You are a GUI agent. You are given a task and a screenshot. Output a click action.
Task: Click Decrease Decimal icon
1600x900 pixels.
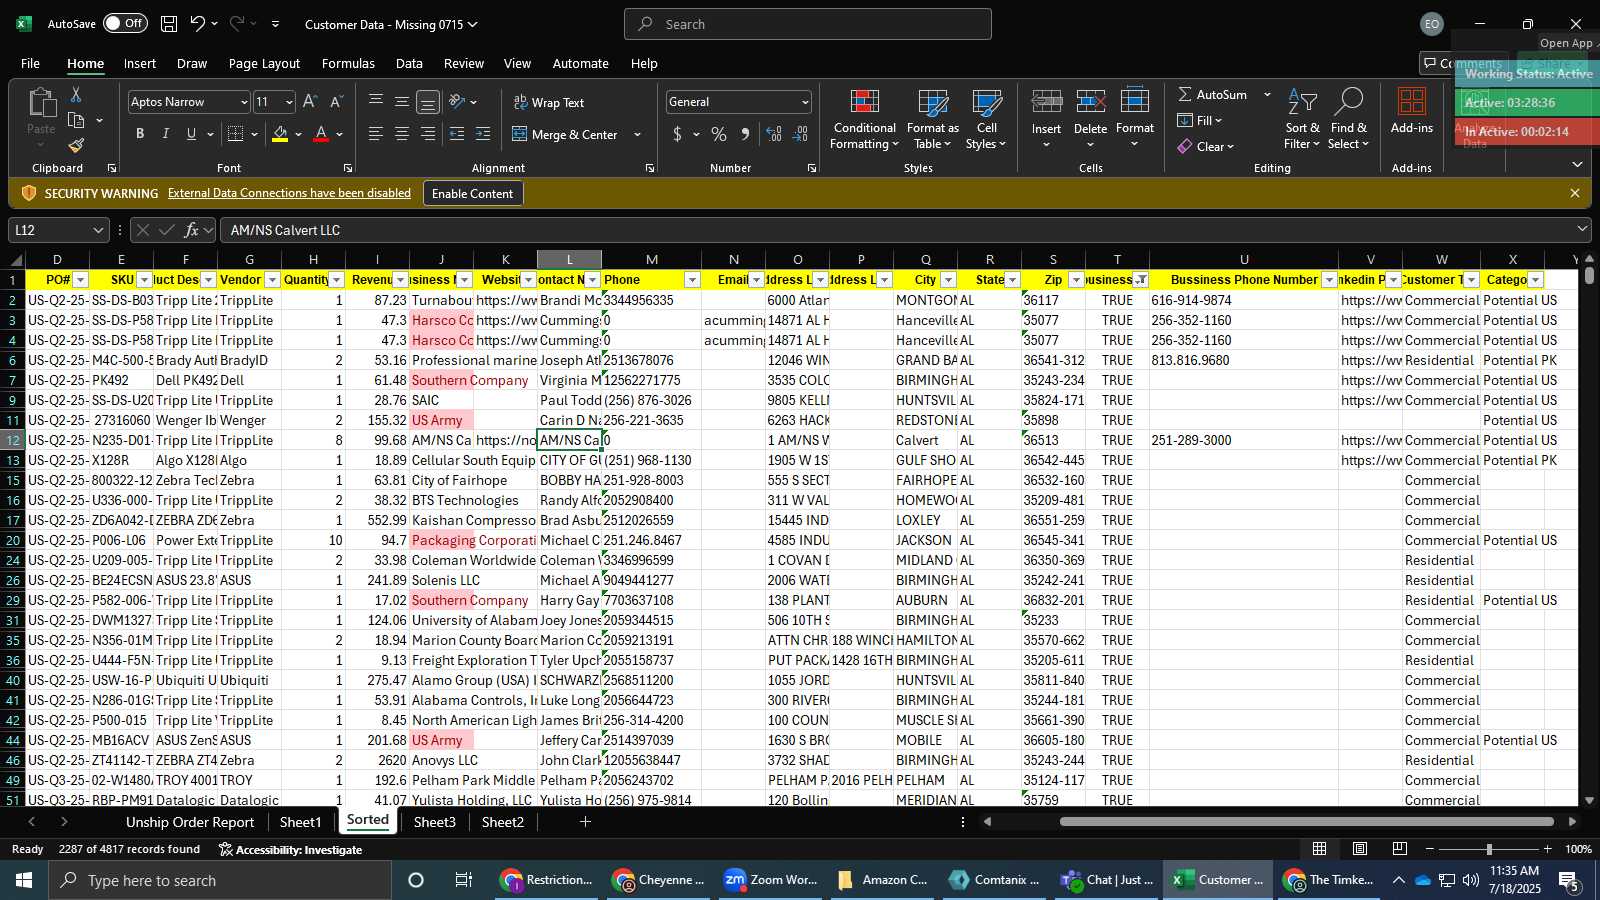(x=801, y=134)
